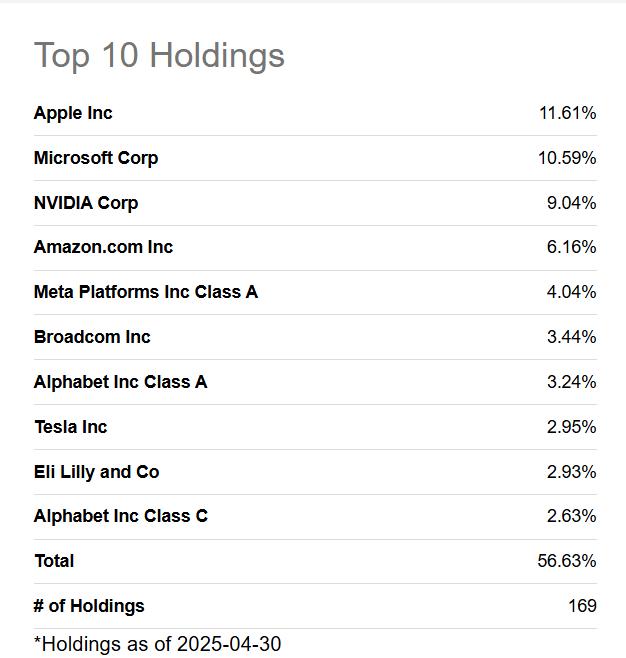
Task: Select the 9.04% NVIDIA percentage
Action: tap(571, 203)
